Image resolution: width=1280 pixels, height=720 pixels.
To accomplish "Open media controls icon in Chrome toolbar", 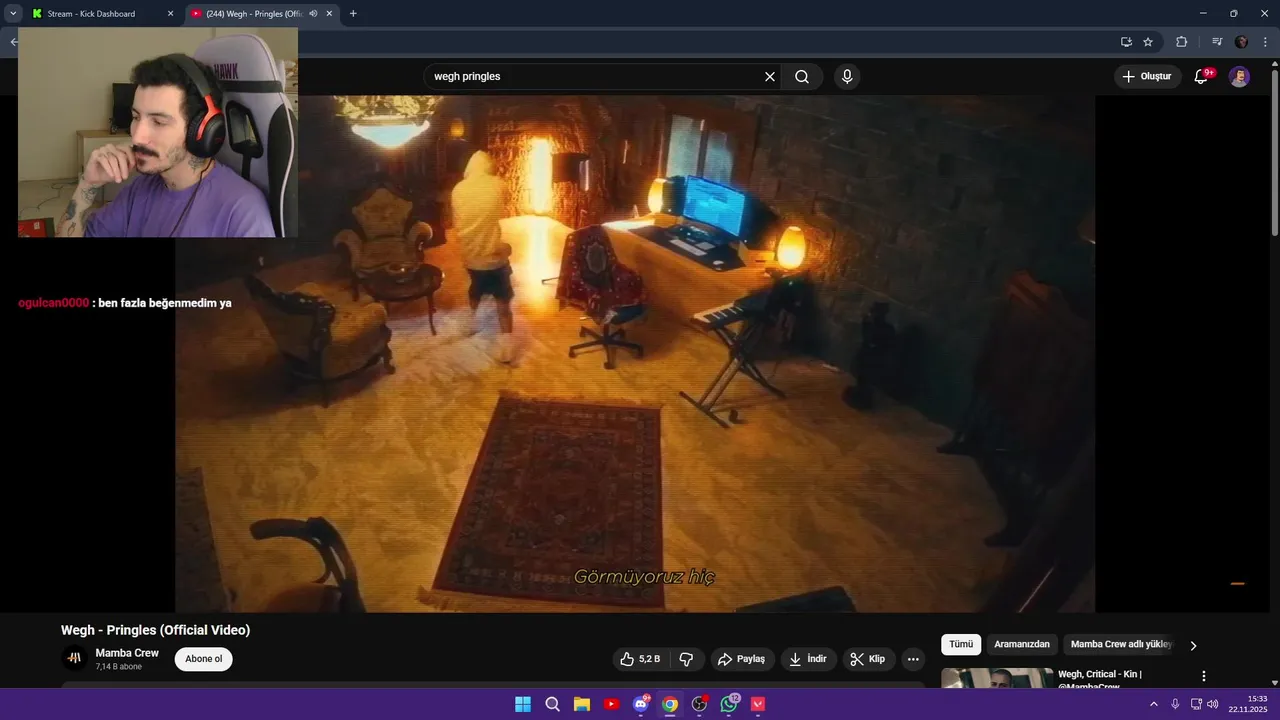I will click(x=1217, y=42).
